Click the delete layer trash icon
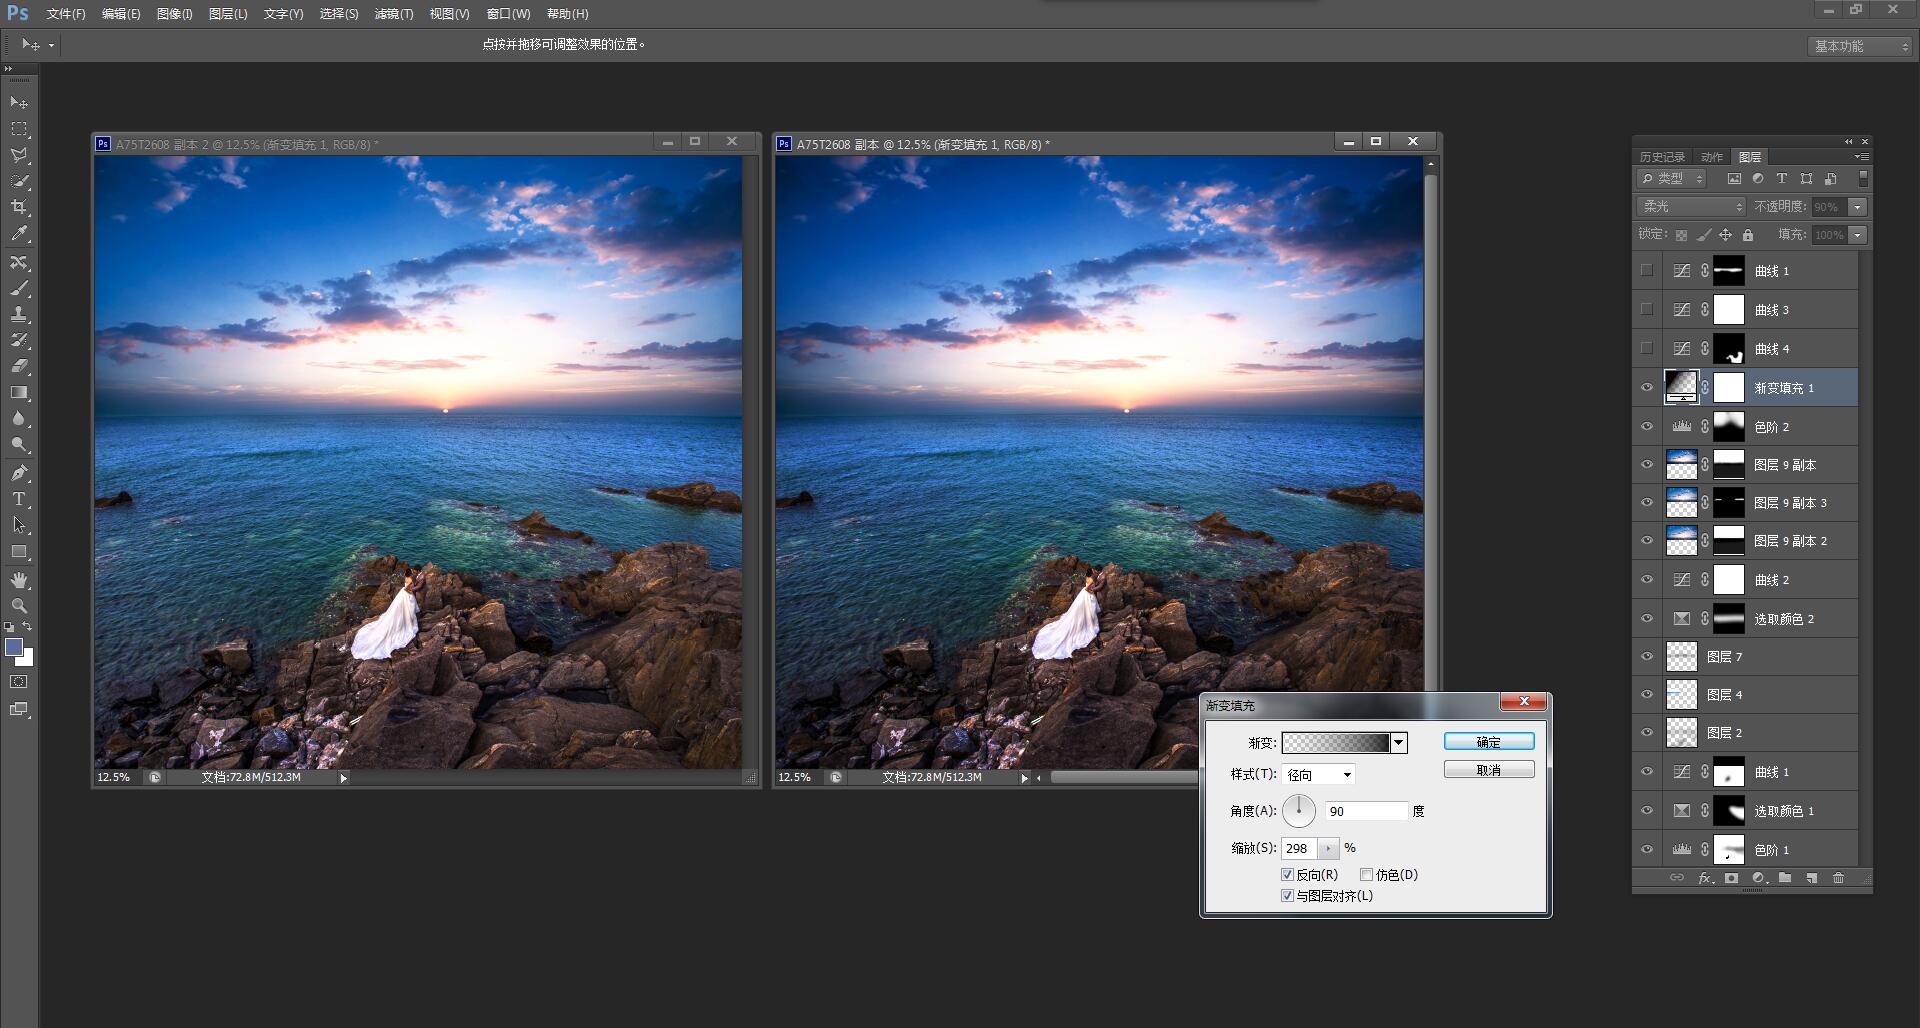 click(1838, 878)
